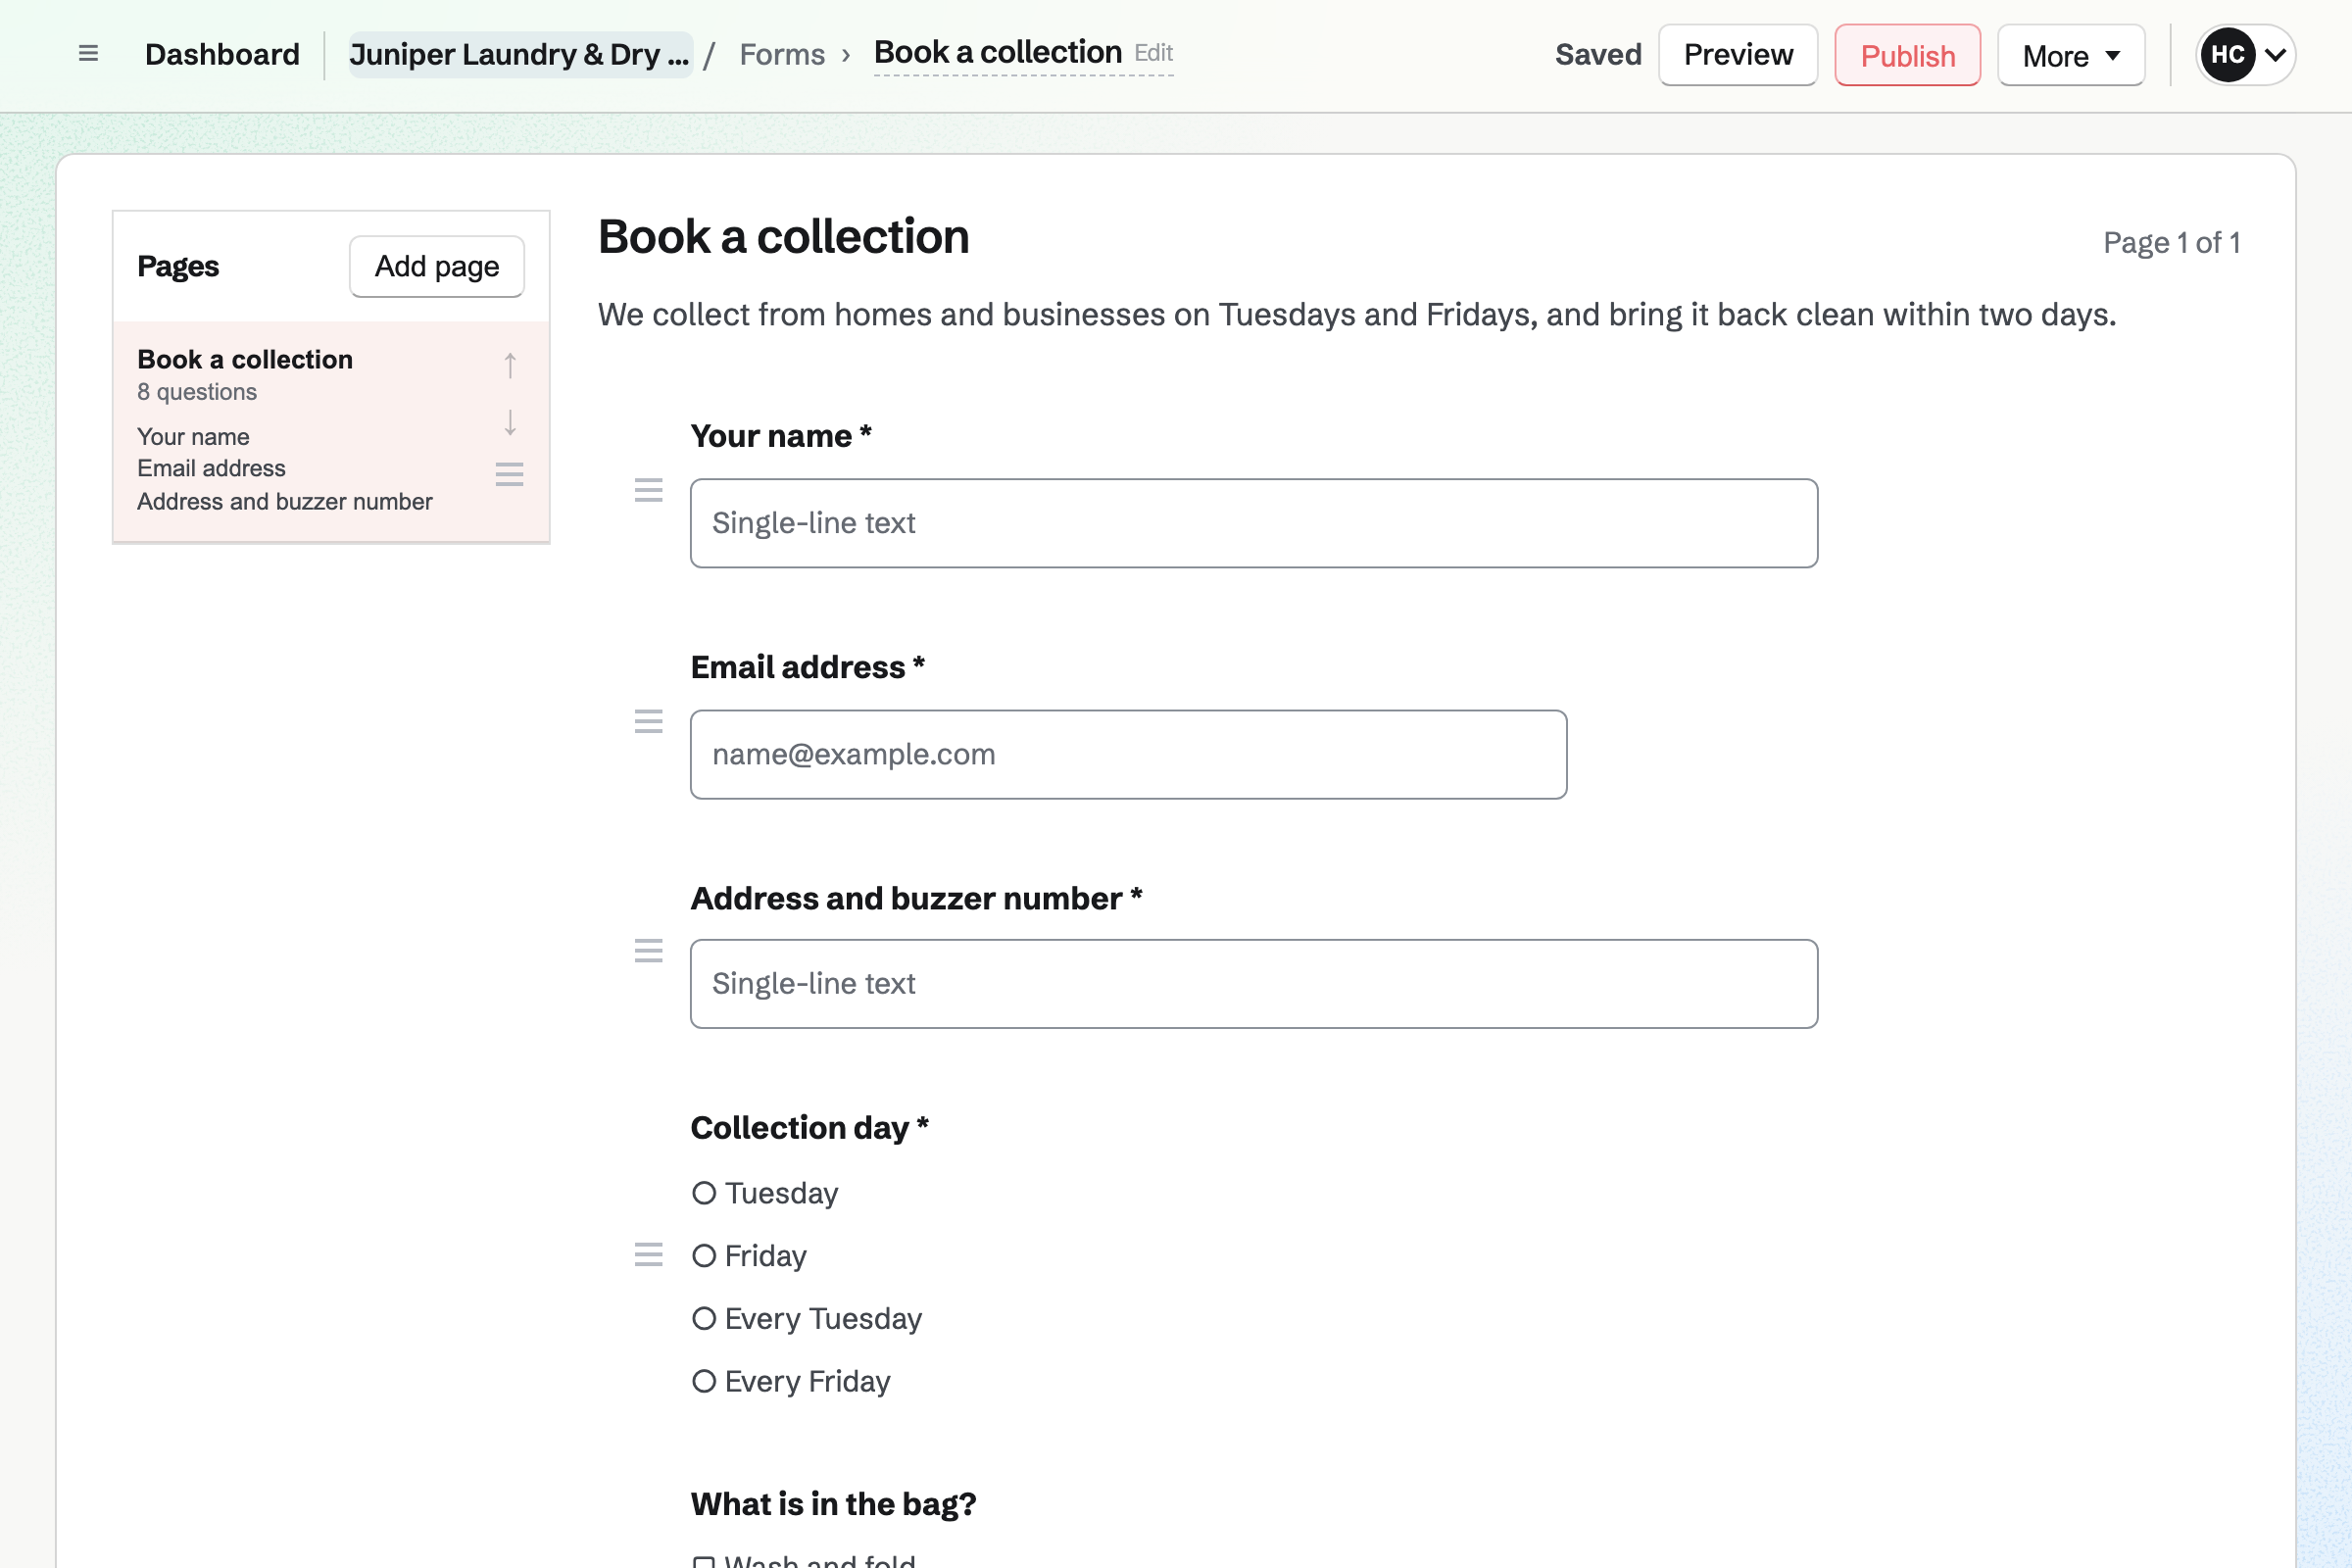This screenshot has height=1568, width=2352.
Task: Click the 'Page 1 of 1' indicator
Action: pos(2171,243)
